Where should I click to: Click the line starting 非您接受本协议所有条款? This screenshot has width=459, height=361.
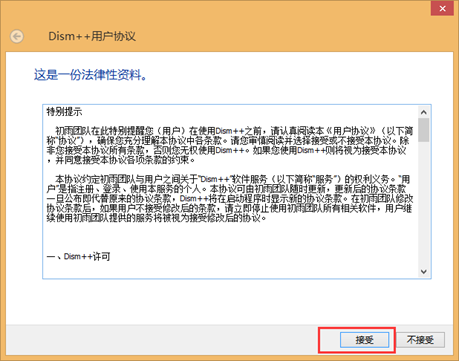226,150
